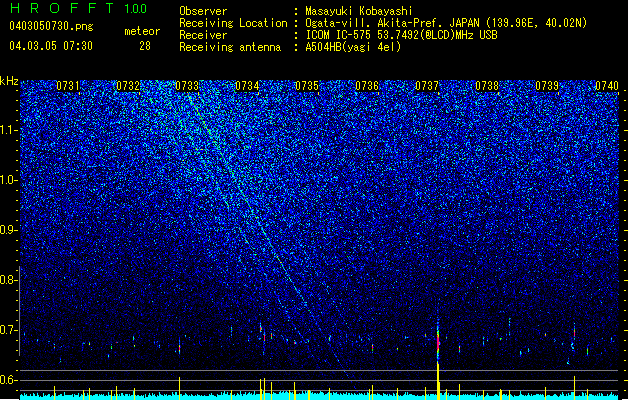Click the meteor label

click(142, 31)
